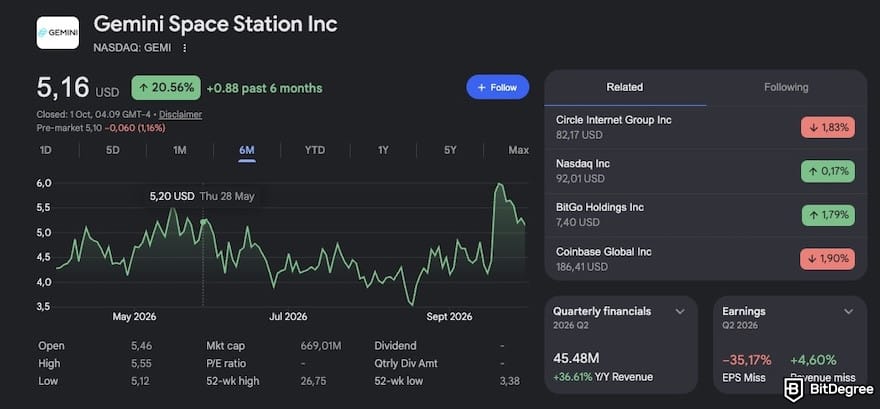Select the 1D time range tab

click(x=45, y=150)
